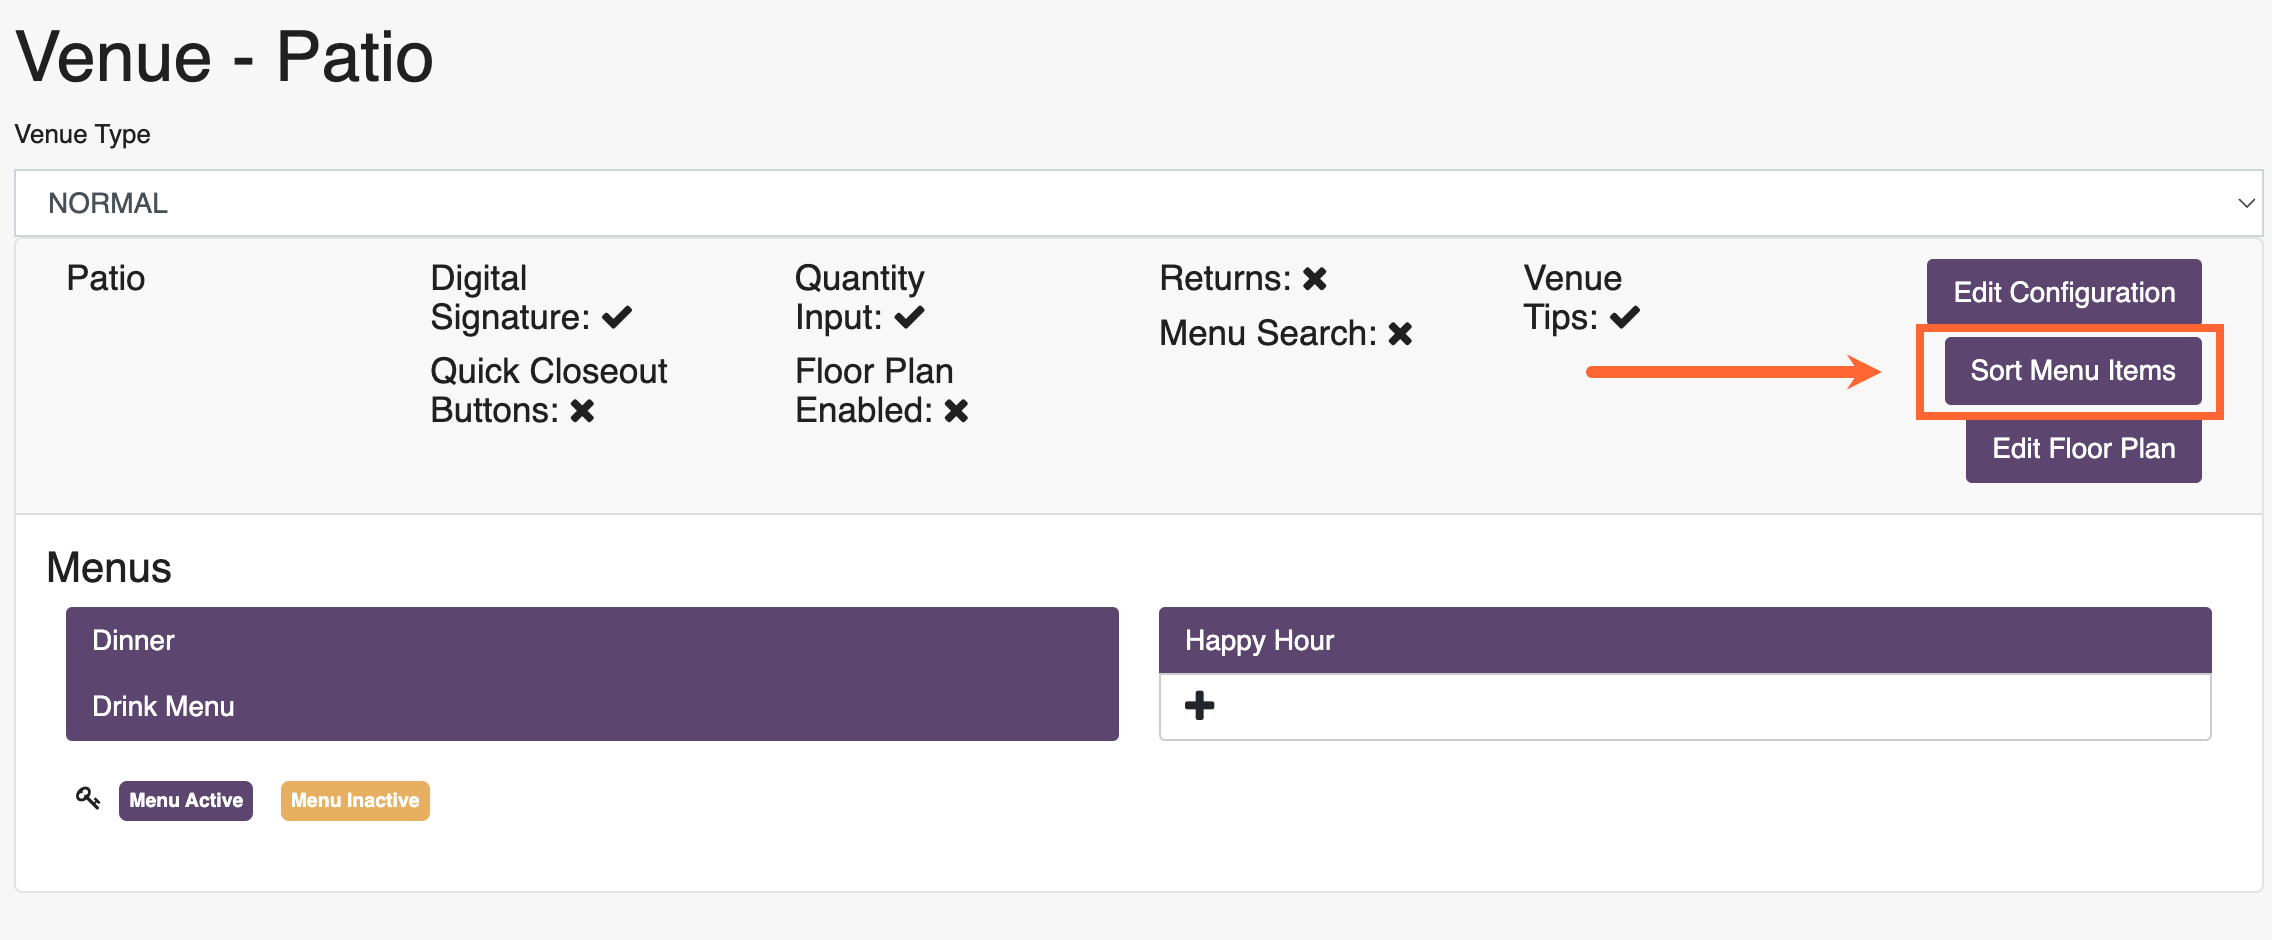The width and height of the screenshot is (2272, 940).
Task: Click the orange Menu Inactive badge
Action: click(355, 800)
